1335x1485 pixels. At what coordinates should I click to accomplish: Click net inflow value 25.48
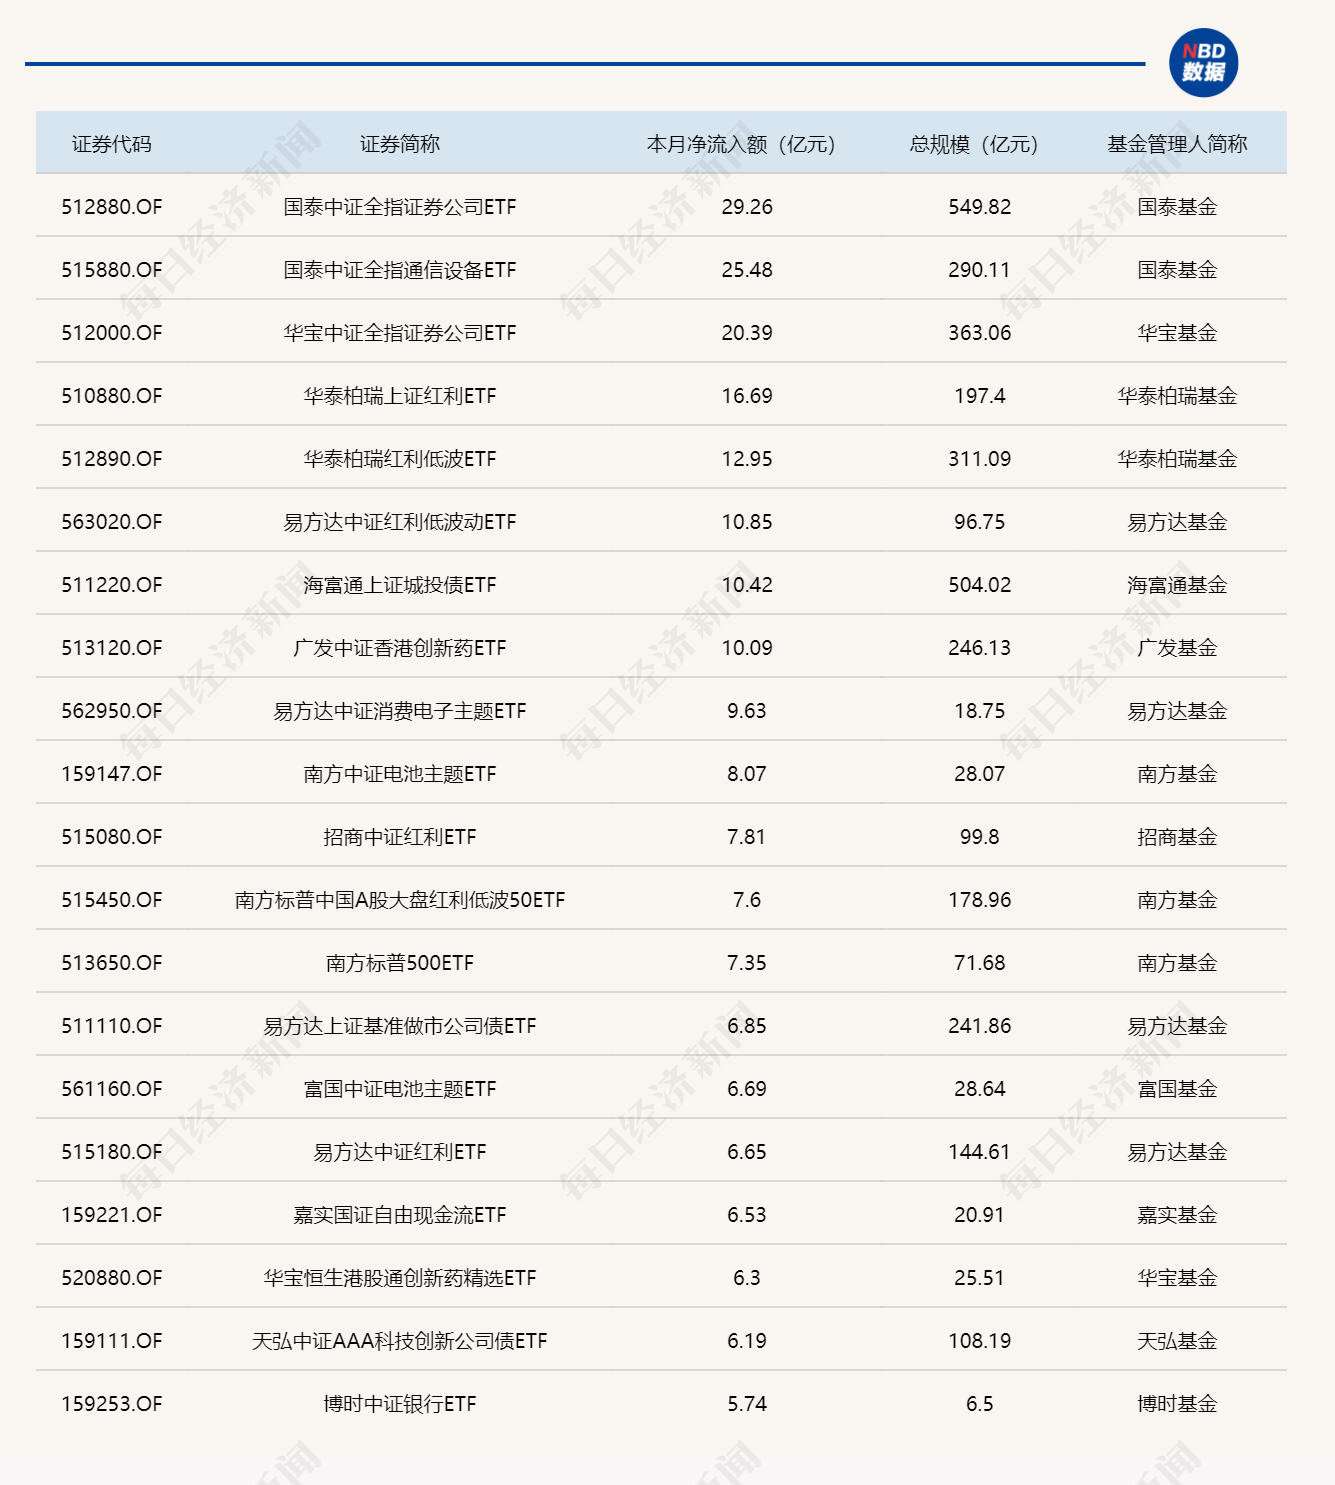[x=747, y=270]
